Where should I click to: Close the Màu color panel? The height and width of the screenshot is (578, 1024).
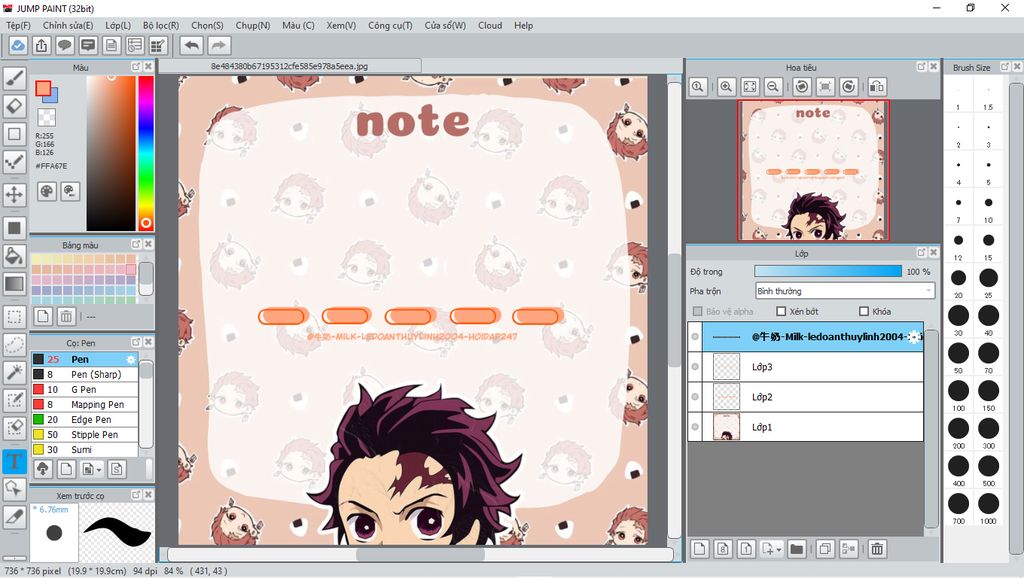pyautogui.click(x=148, y=67)
